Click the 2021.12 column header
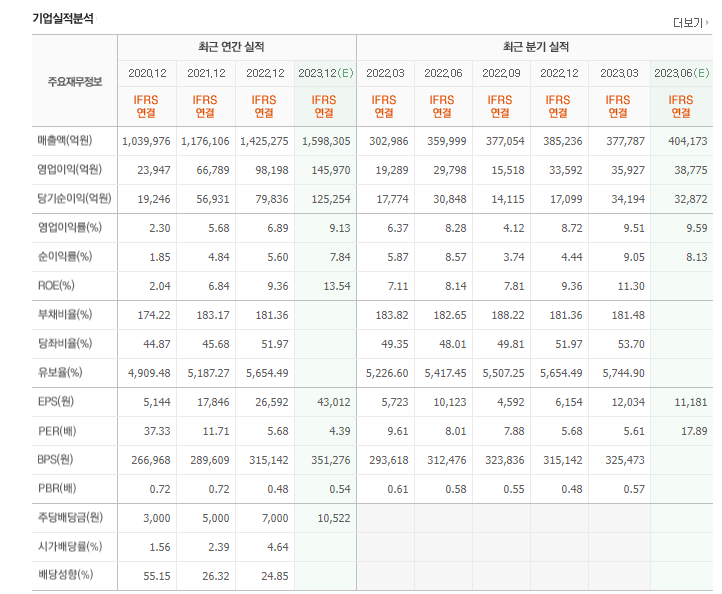The height and width of the screenshot is (594, 722). [206, 73]
